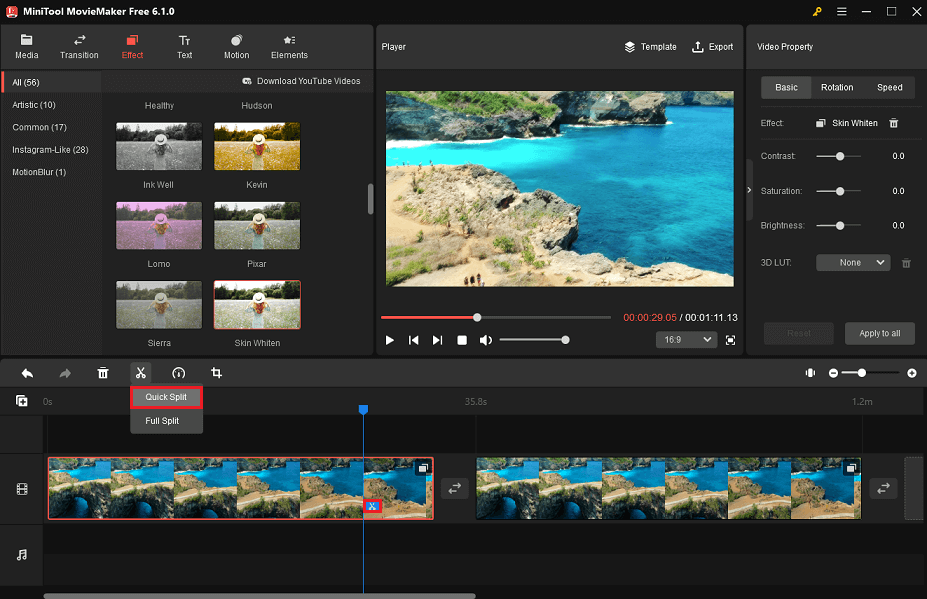Click transition icon after second clip
The image size is (927, 599).
[x=883, y=488]
